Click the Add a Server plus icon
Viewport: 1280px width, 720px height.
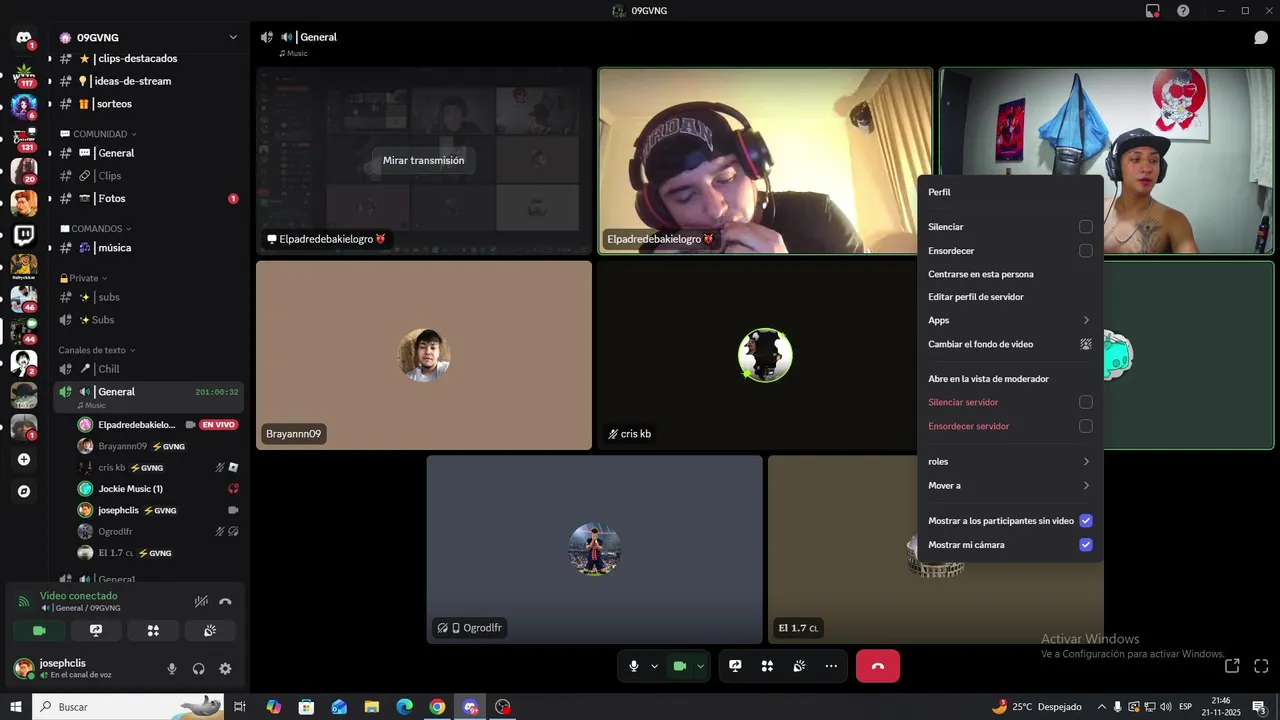[x=24, y=459]
